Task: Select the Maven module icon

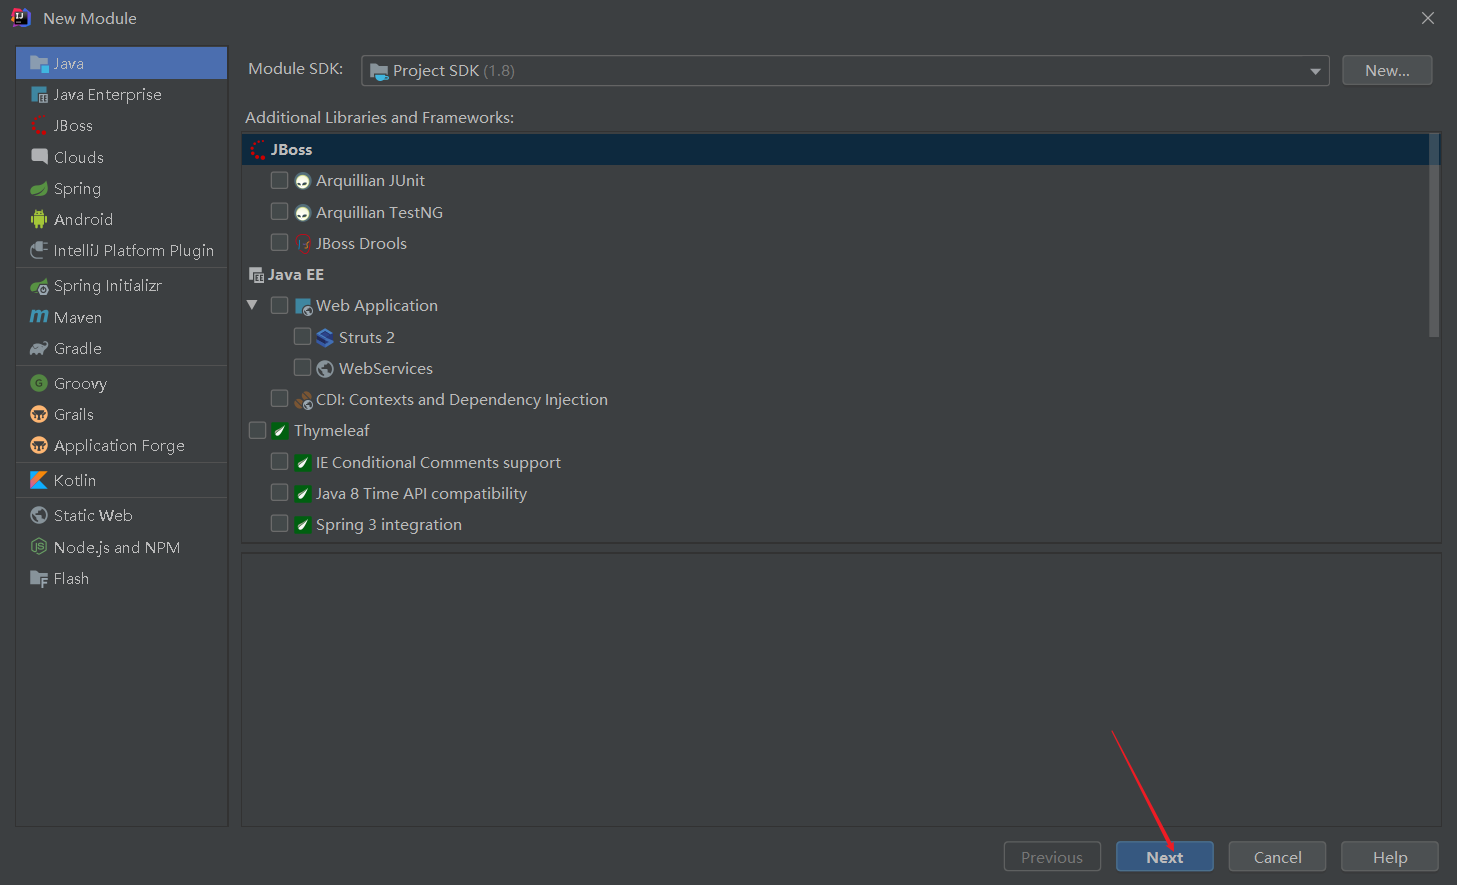Action: 39,317
